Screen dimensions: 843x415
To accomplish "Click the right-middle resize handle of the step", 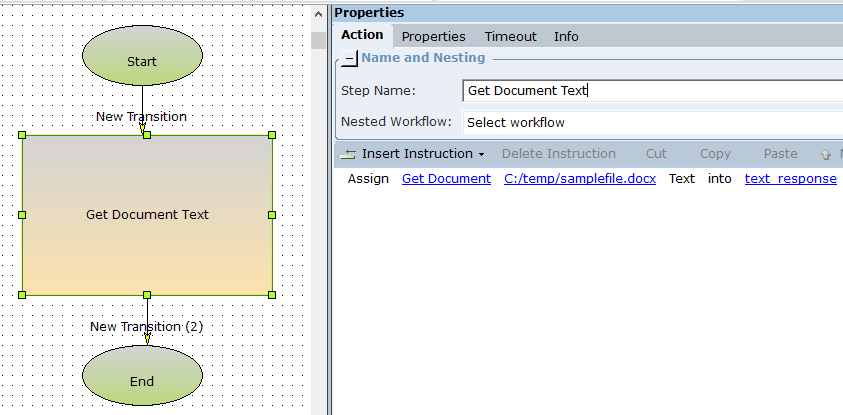I will pos(272,214).
